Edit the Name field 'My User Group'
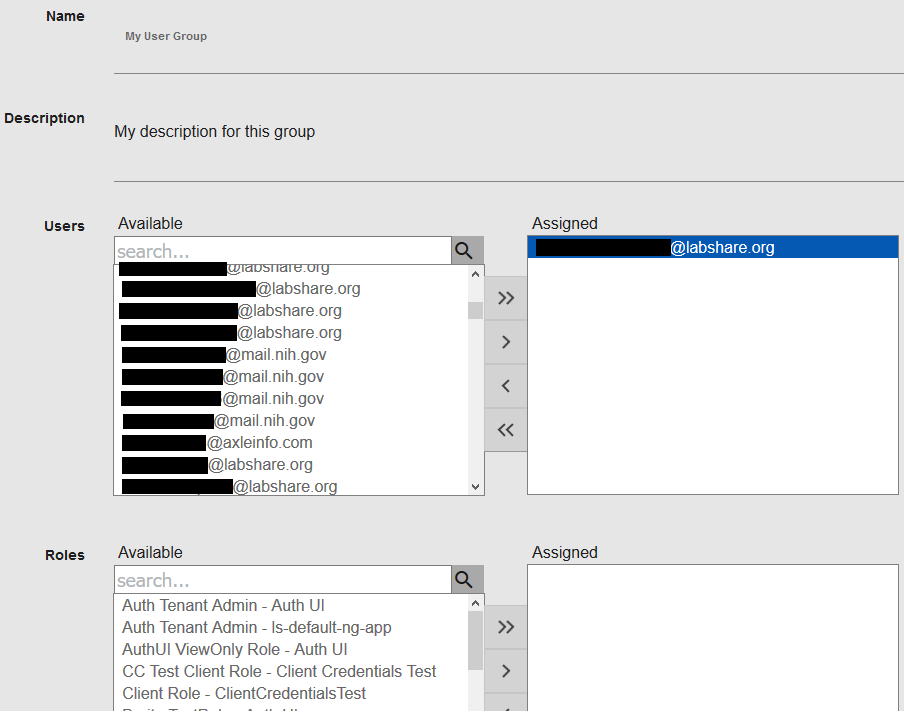Screen dimensions: 904x712 tap(508, 36)
